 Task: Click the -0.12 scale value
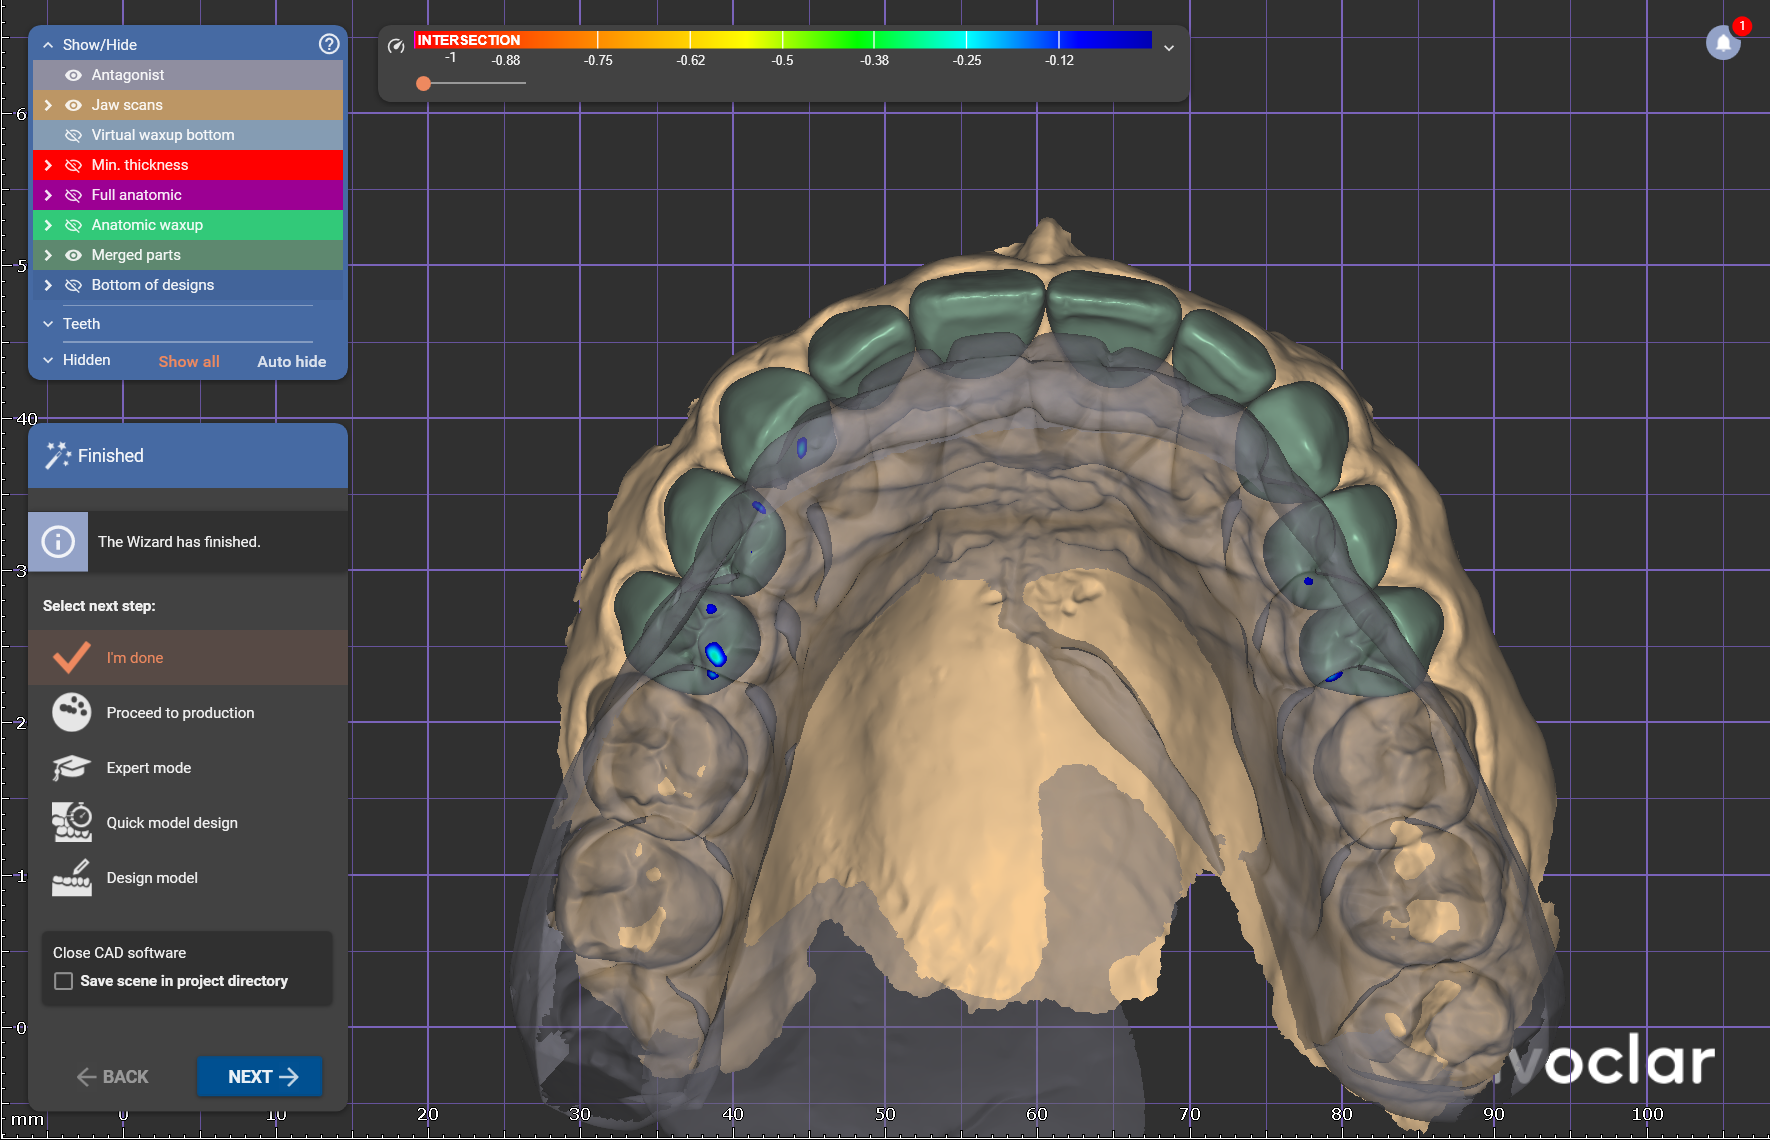(x=1060, y=60)
